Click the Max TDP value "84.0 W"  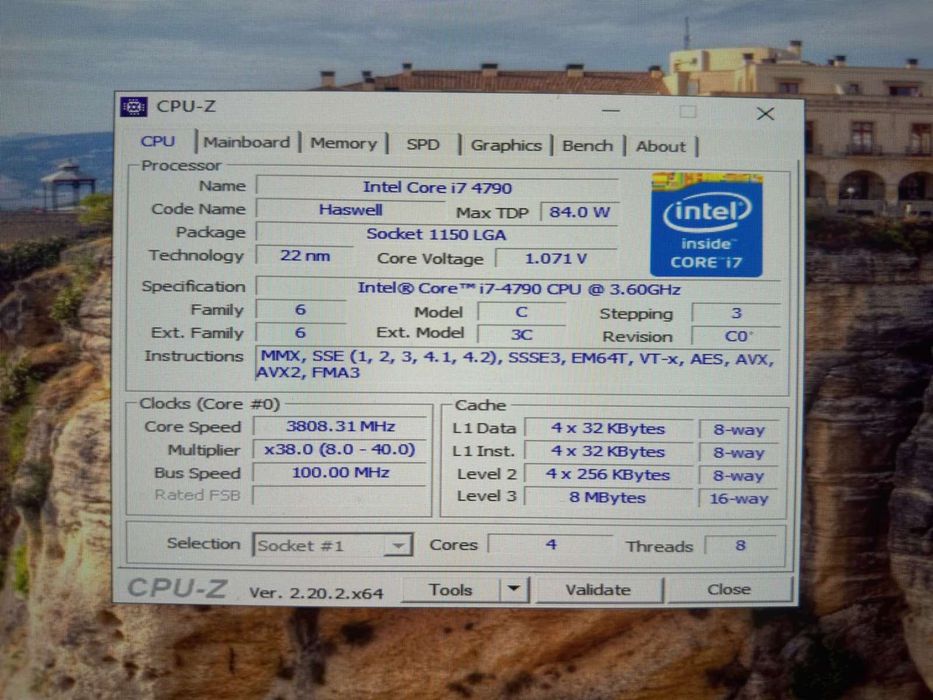(580, 212)
